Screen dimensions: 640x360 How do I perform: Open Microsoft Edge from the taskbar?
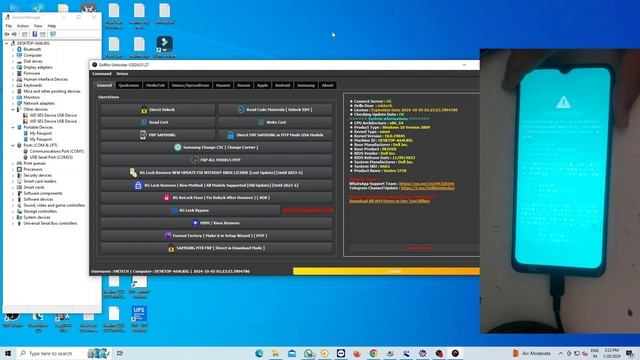point(259,353)
